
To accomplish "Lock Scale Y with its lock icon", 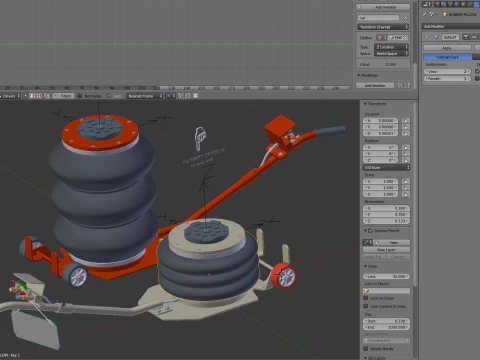I will 406,188.
